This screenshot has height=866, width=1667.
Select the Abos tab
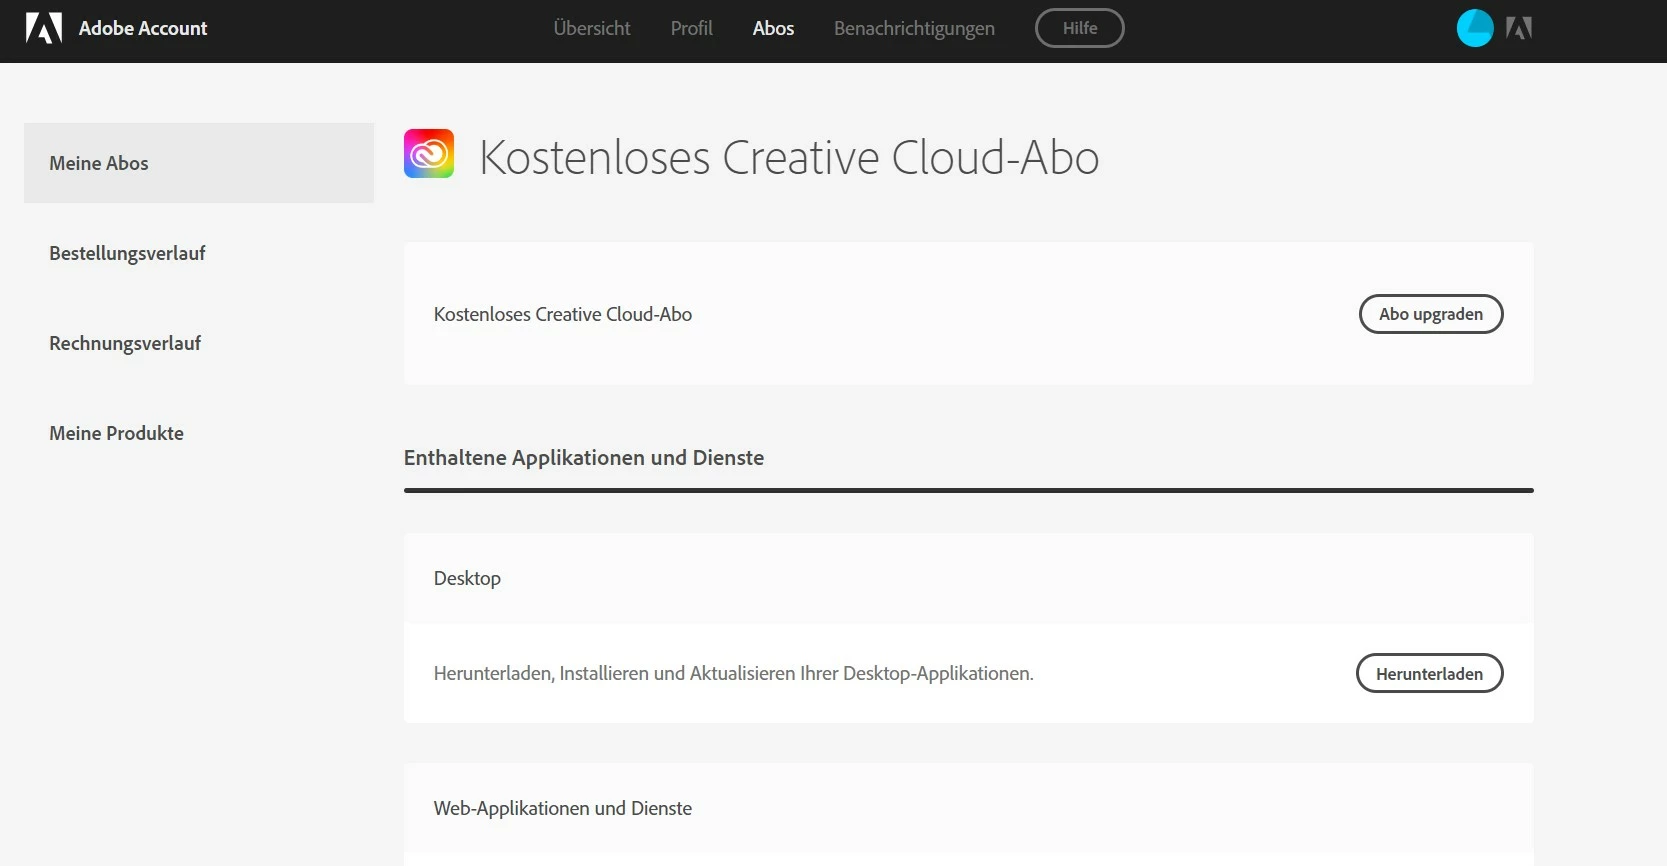773,28
